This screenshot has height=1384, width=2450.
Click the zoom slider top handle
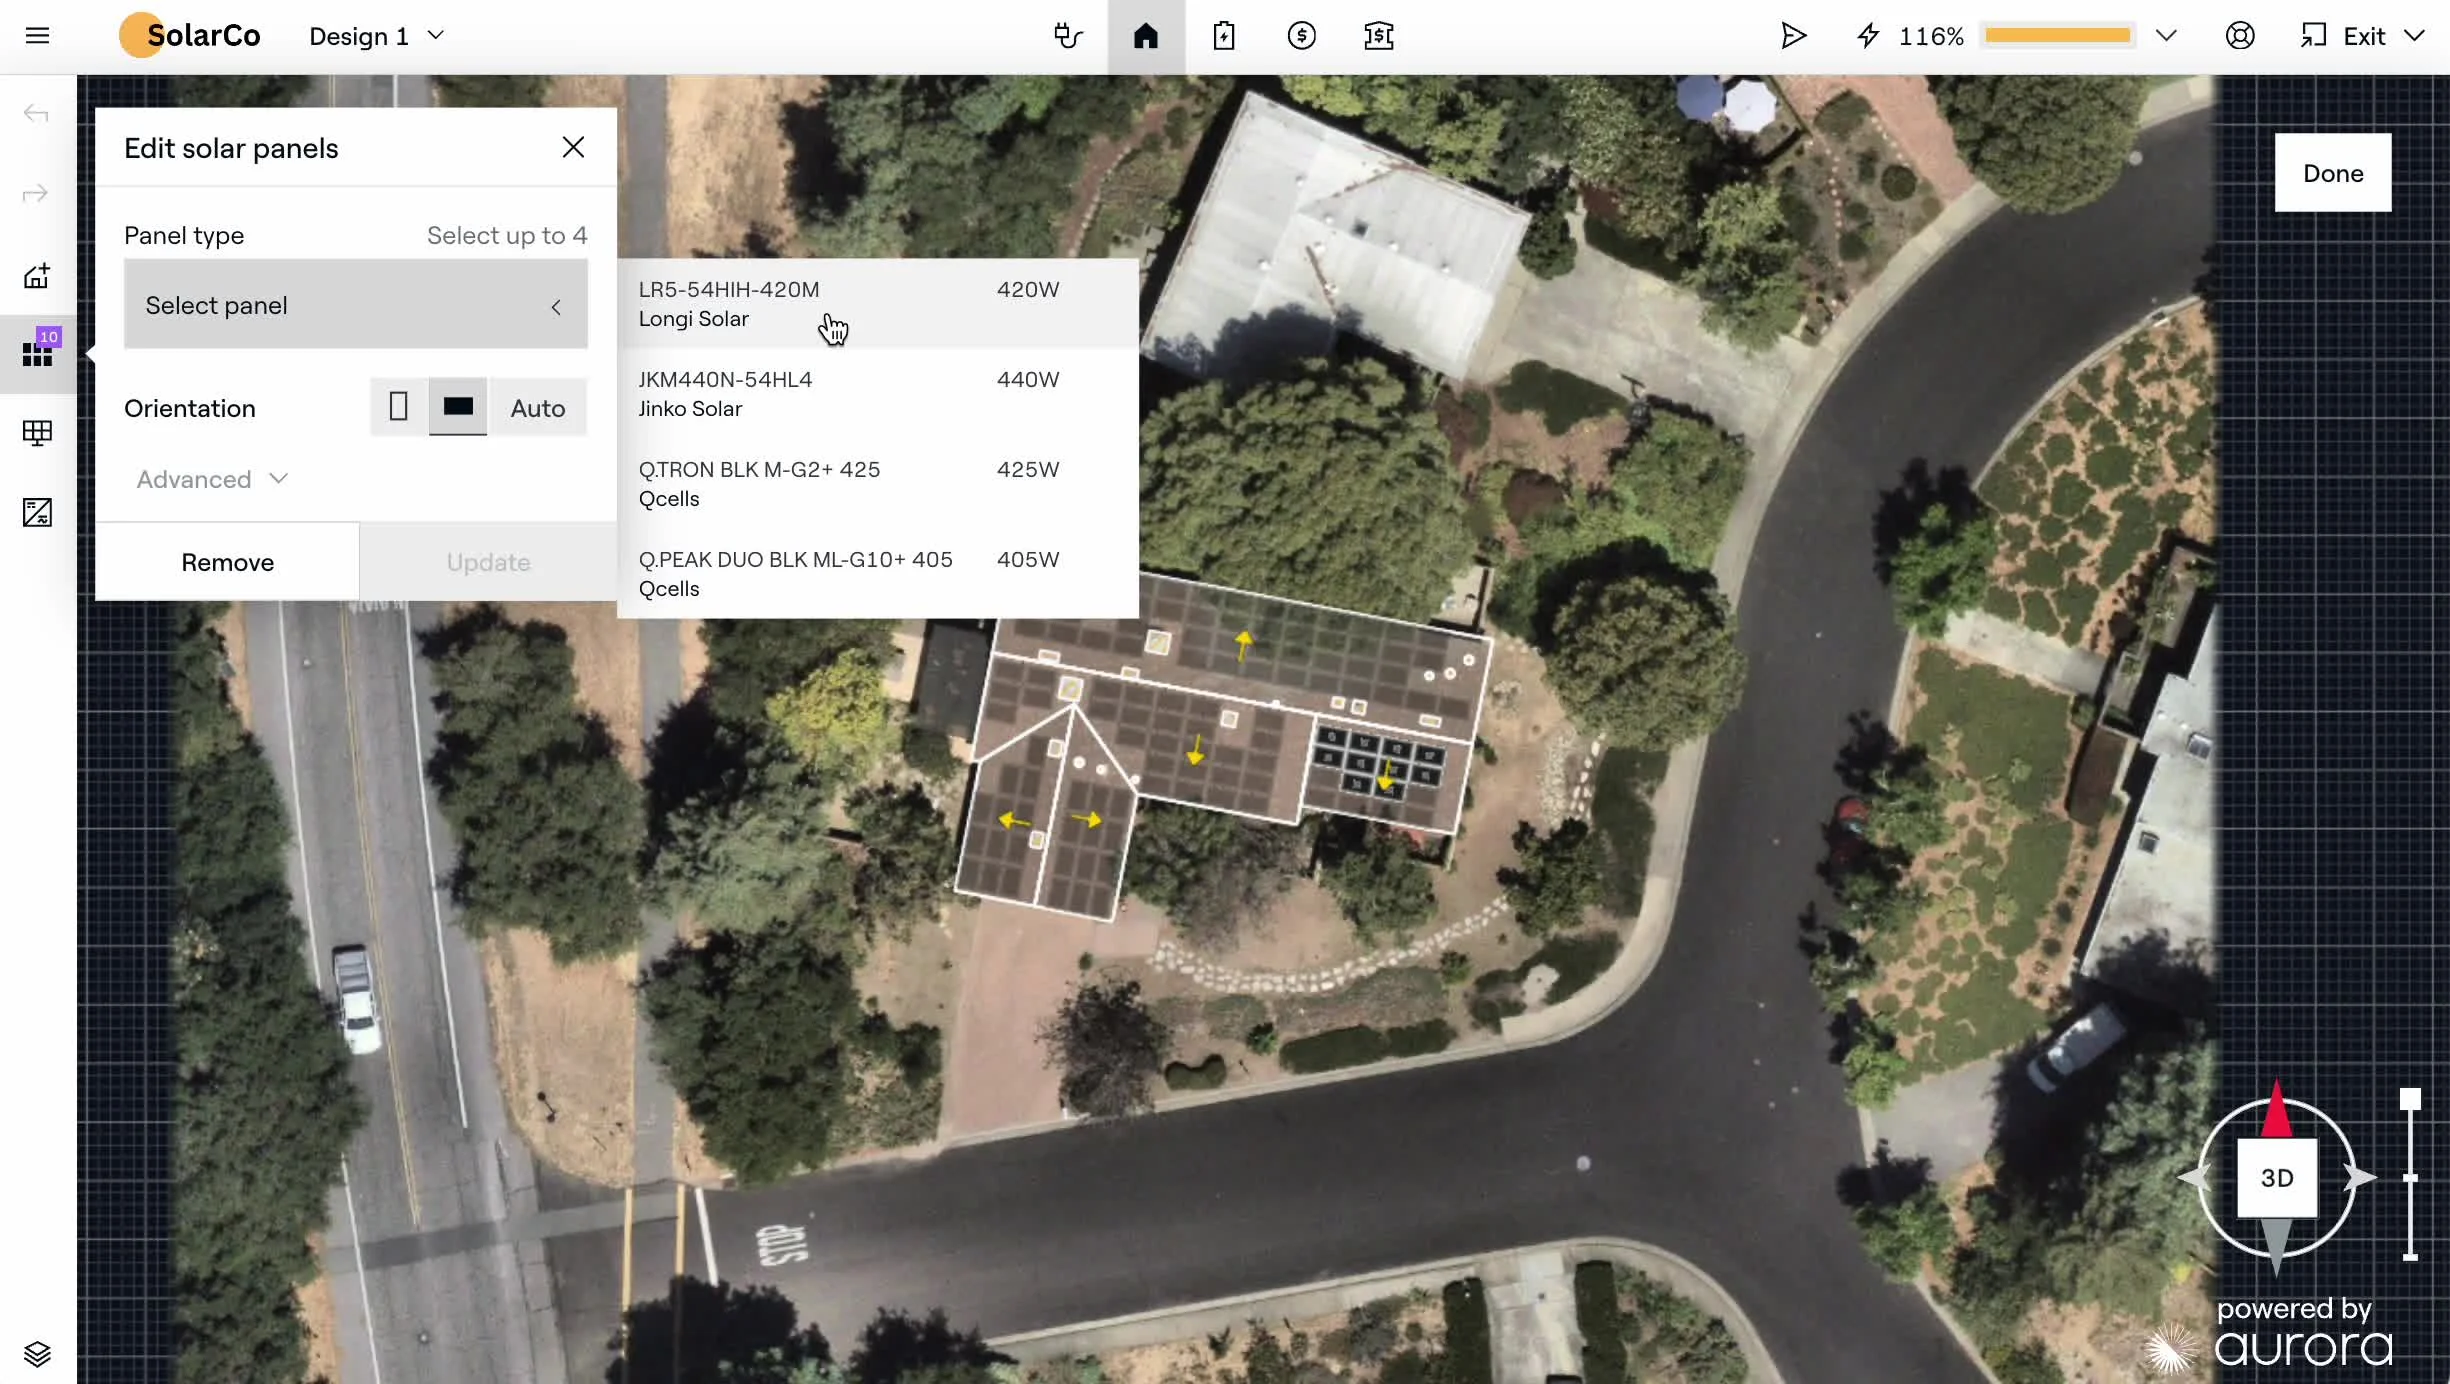point(2411,1099)
